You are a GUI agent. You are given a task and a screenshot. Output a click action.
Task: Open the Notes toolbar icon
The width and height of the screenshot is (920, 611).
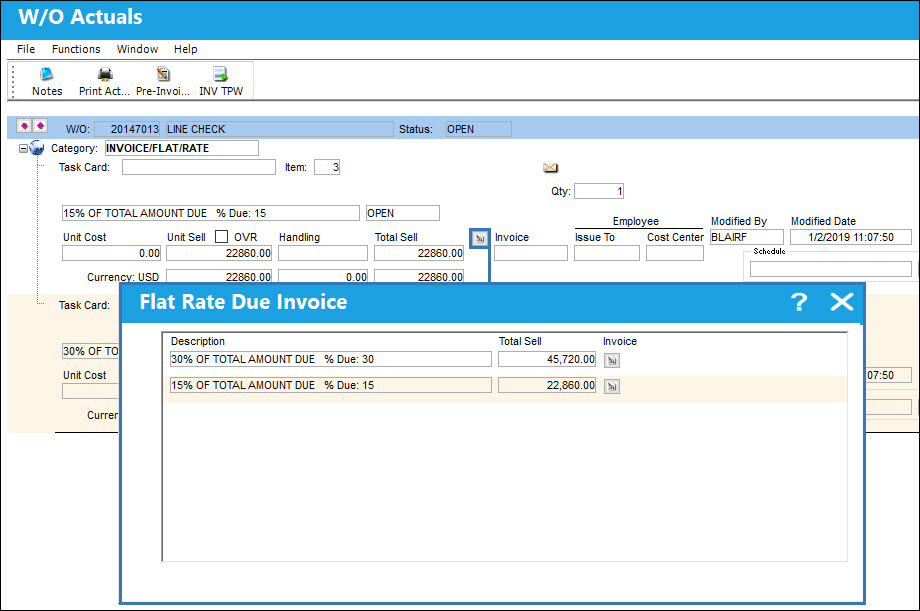[x=46, y=74]
